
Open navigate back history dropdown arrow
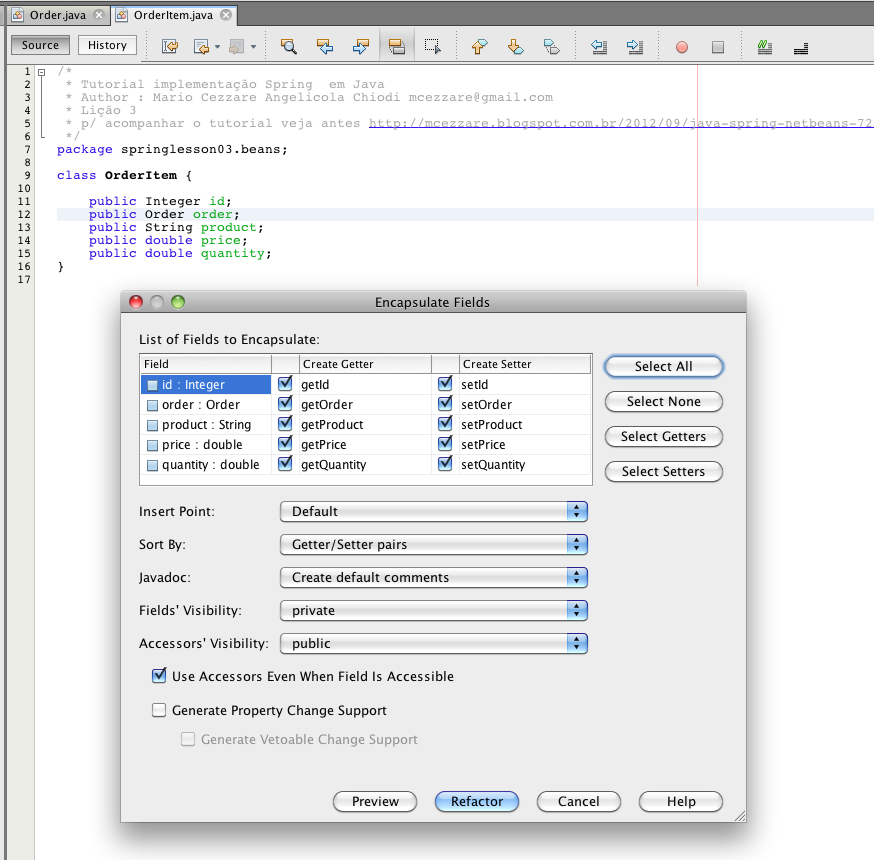click(217, 47)
